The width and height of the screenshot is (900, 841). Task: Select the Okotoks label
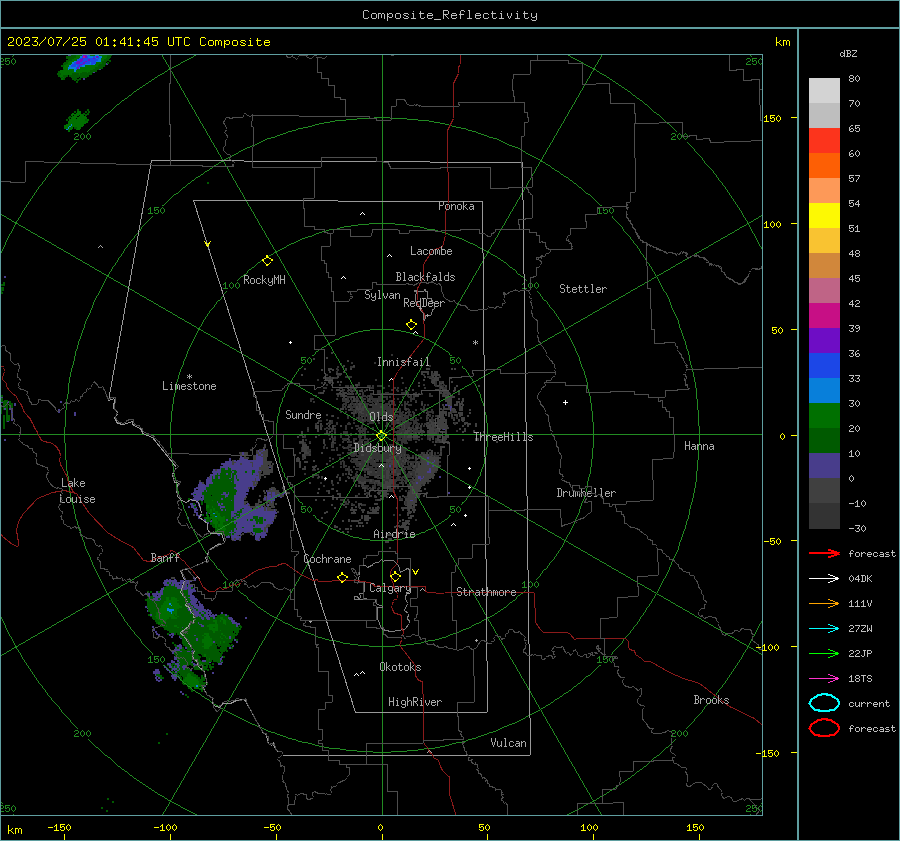point(400,667)
